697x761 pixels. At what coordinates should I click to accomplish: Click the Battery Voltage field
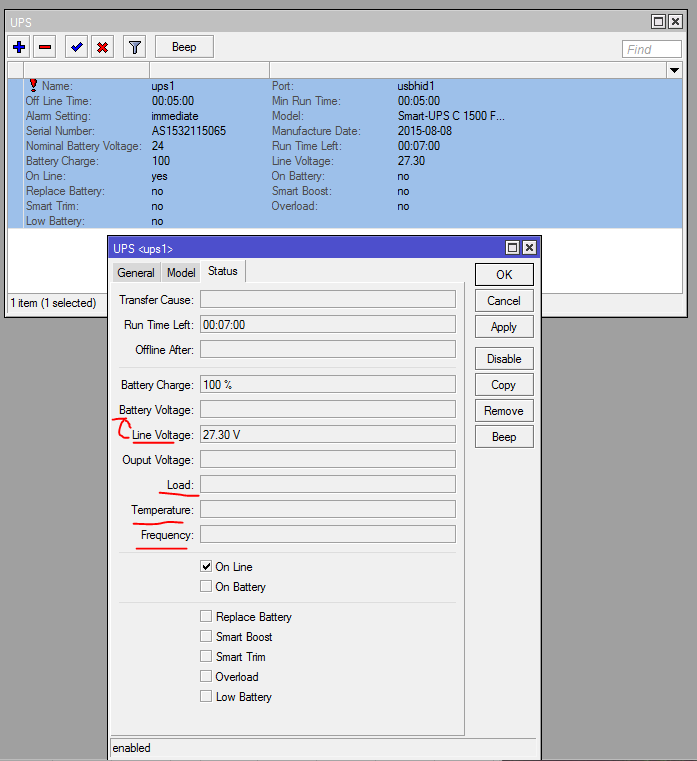tap(328, 410)
